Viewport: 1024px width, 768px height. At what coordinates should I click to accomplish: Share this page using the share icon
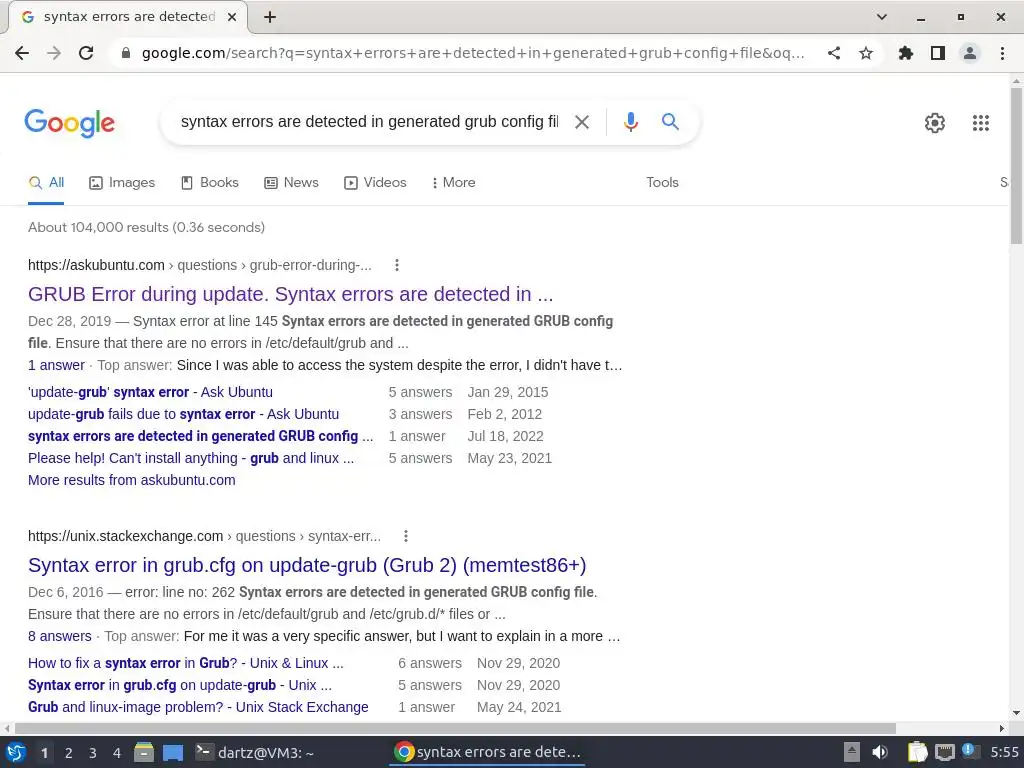[834, 53]
